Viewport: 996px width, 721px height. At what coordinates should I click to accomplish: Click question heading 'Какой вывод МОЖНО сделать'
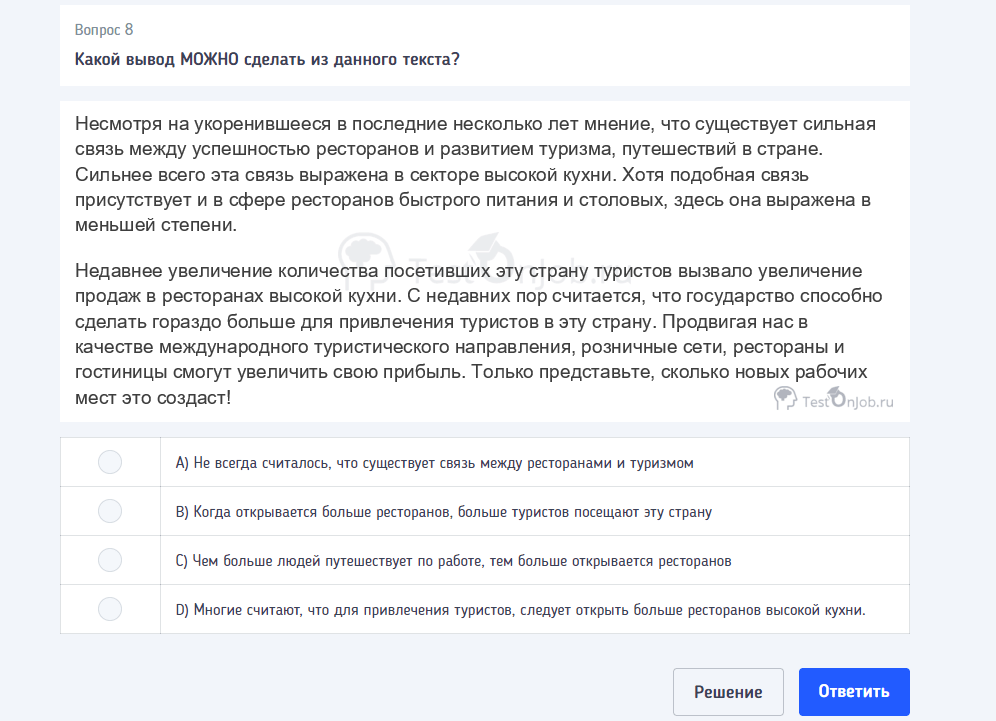[267, 59]
